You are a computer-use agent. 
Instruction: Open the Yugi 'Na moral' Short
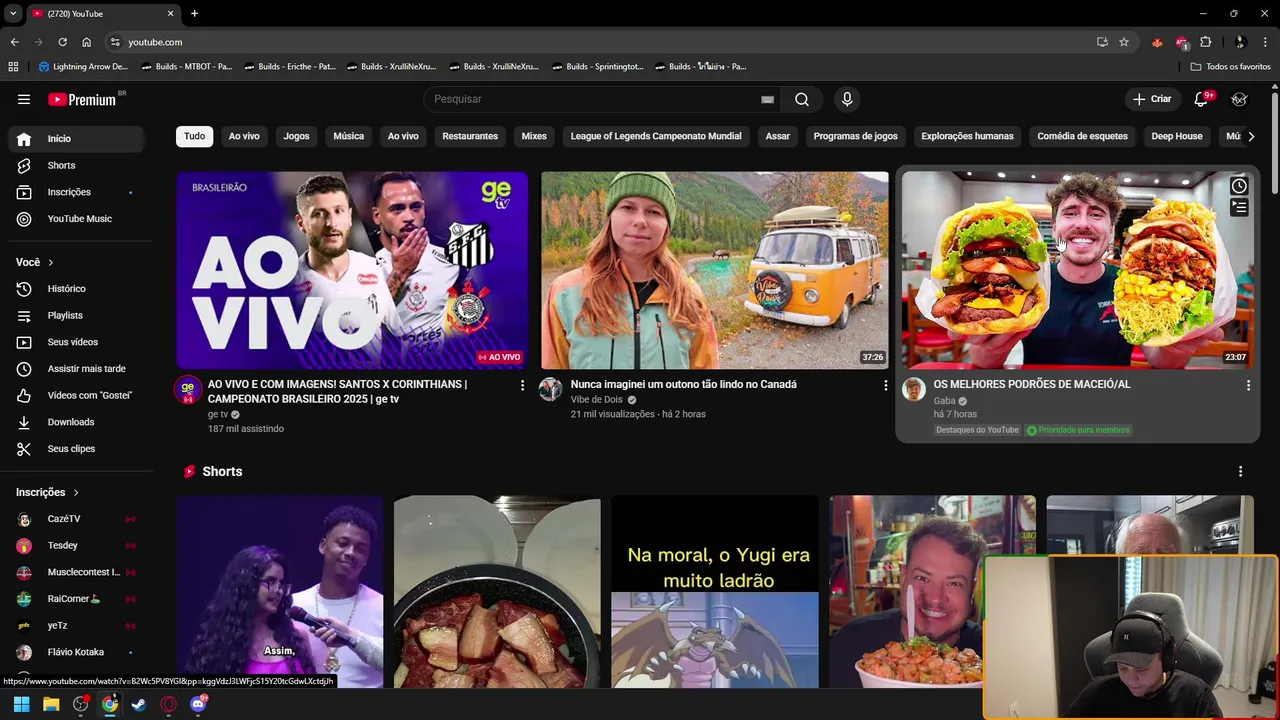pyautogui.click(x=715, y=592)
